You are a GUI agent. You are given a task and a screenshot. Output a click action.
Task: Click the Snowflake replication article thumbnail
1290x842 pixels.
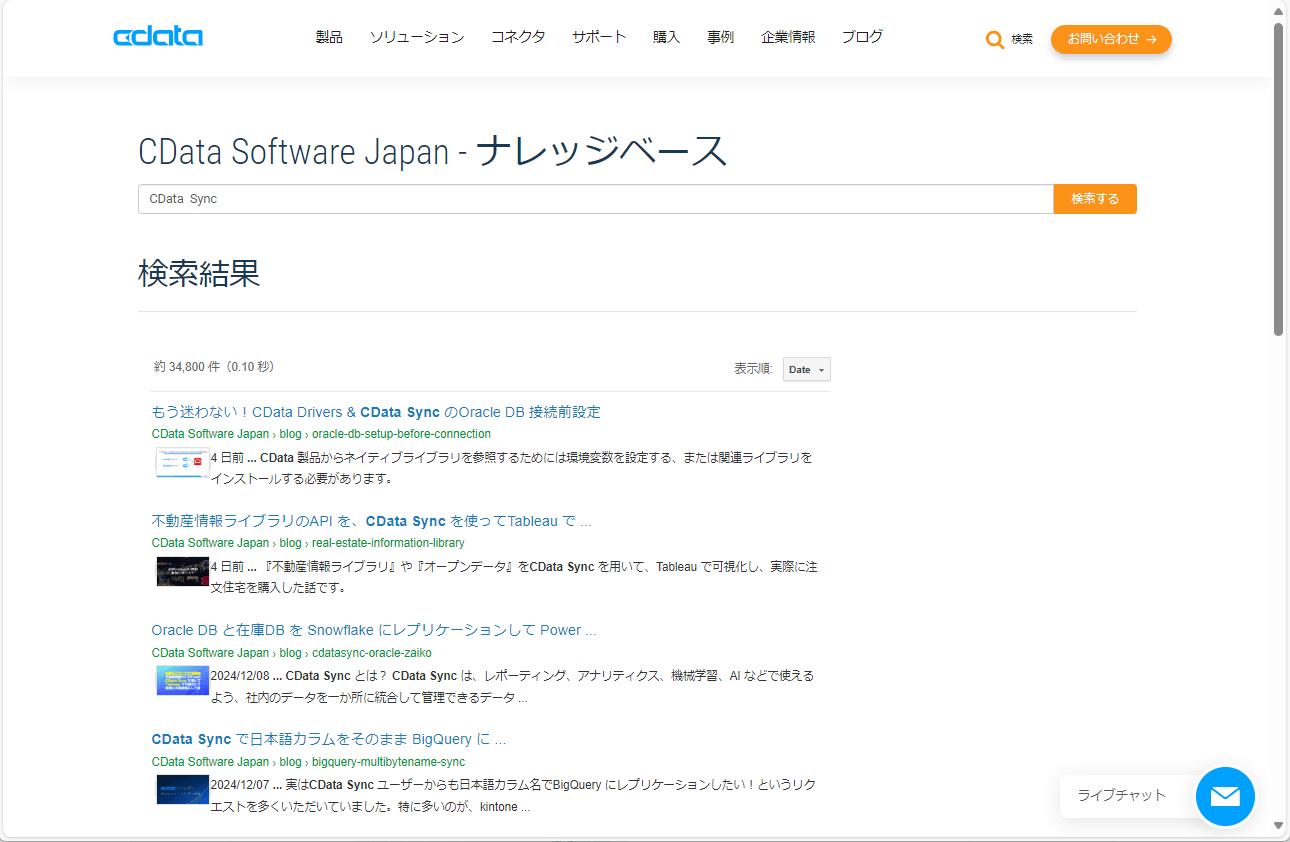click(x=182, y=680)
